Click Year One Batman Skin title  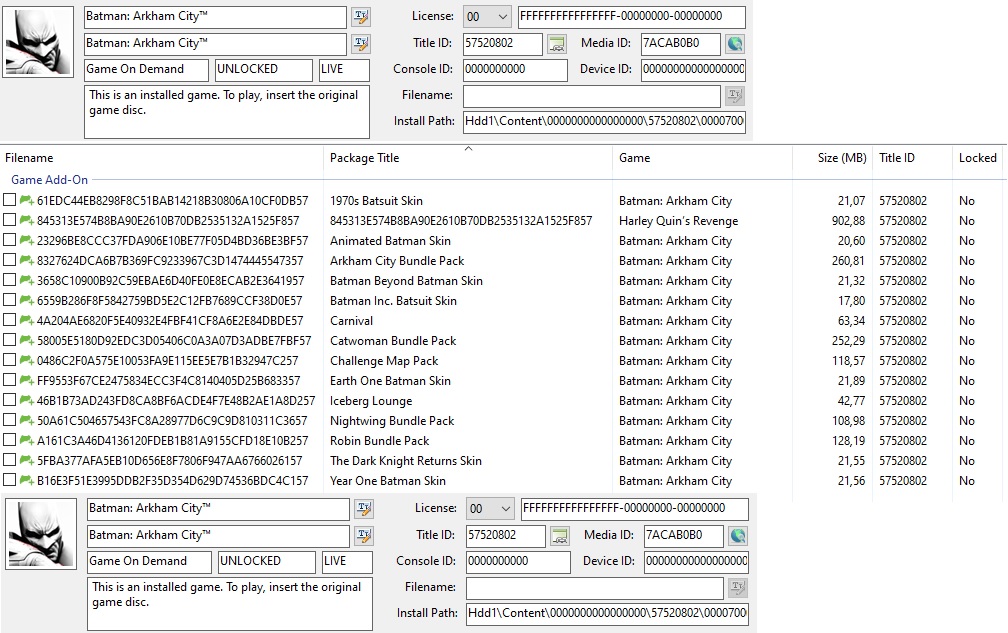pos(388,481)
